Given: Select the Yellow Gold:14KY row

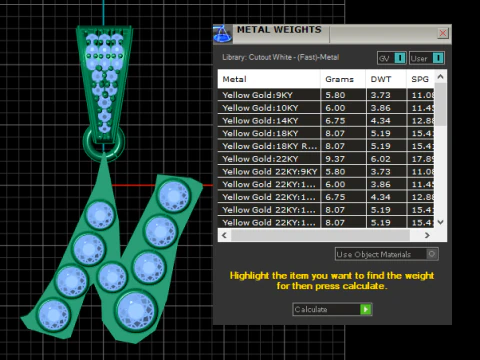Looking at the screenshot, I should pos(326,121).
